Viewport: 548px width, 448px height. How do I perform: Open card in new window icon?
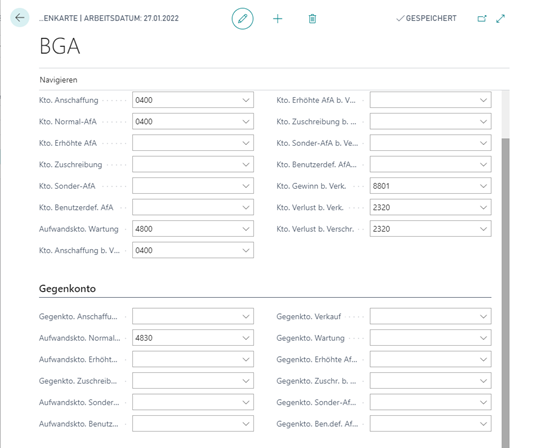482,19
